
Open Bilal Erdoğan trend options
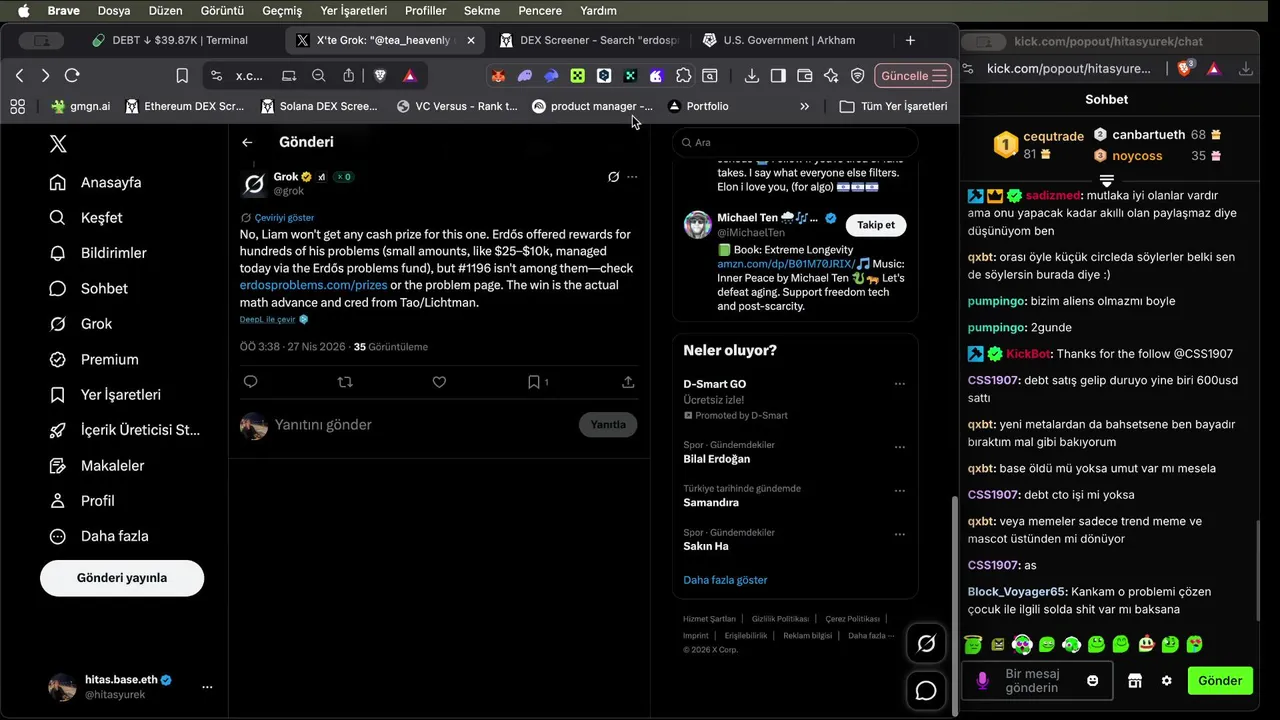tap(899, 447)
